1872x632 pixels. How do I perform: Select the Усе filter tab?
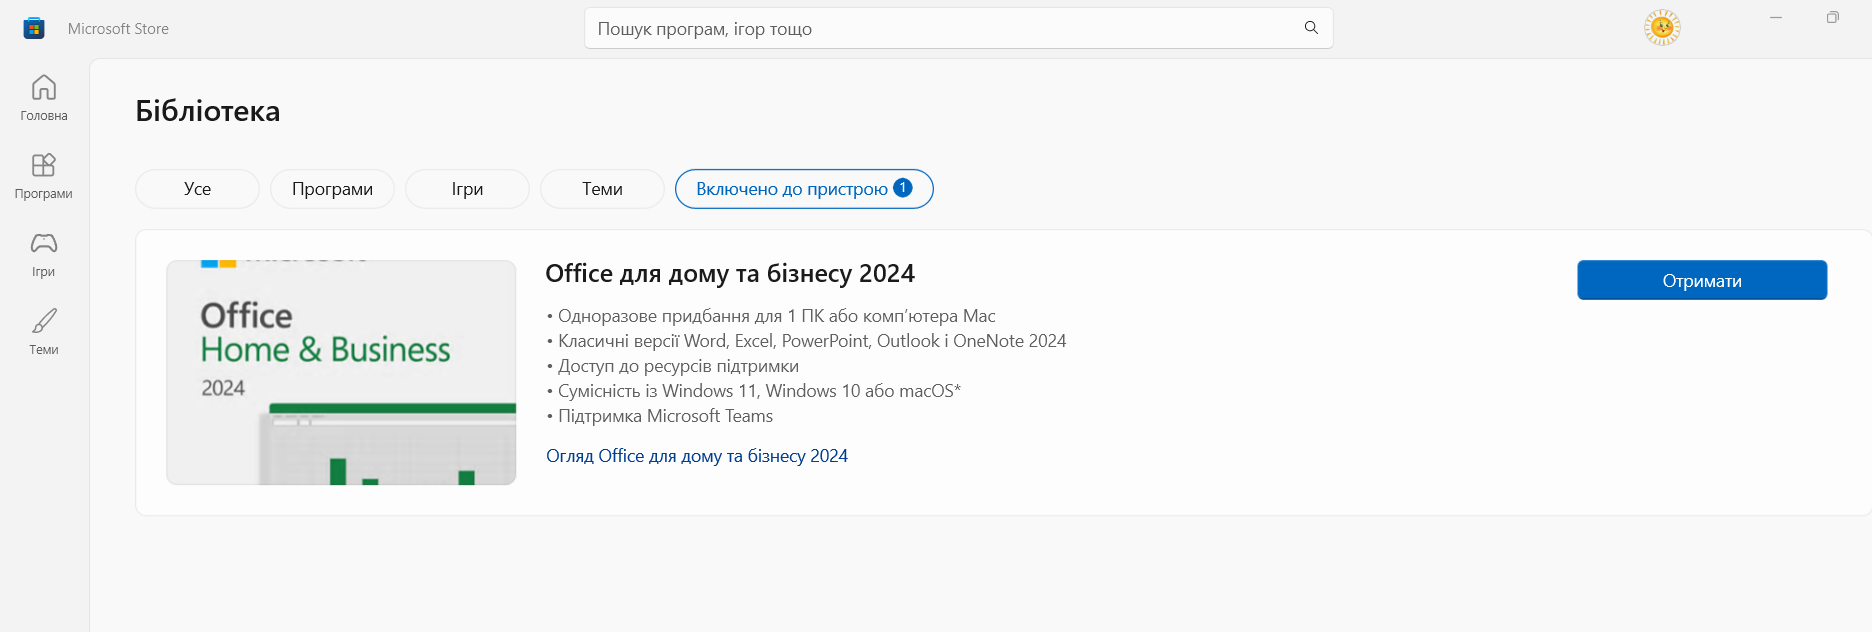197,189
